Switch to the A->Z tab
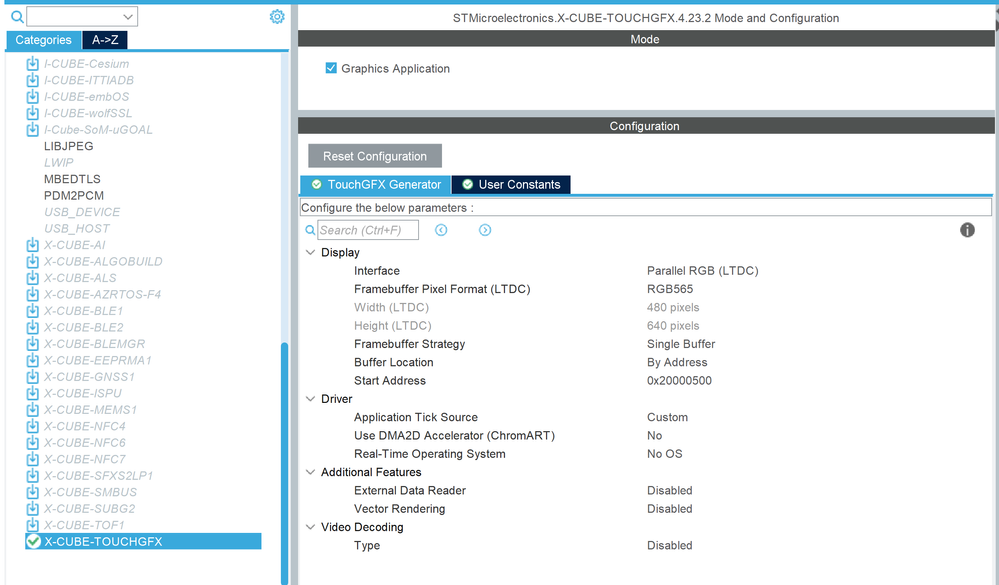Viewport: 999px width, 585px height. point(105,40)
